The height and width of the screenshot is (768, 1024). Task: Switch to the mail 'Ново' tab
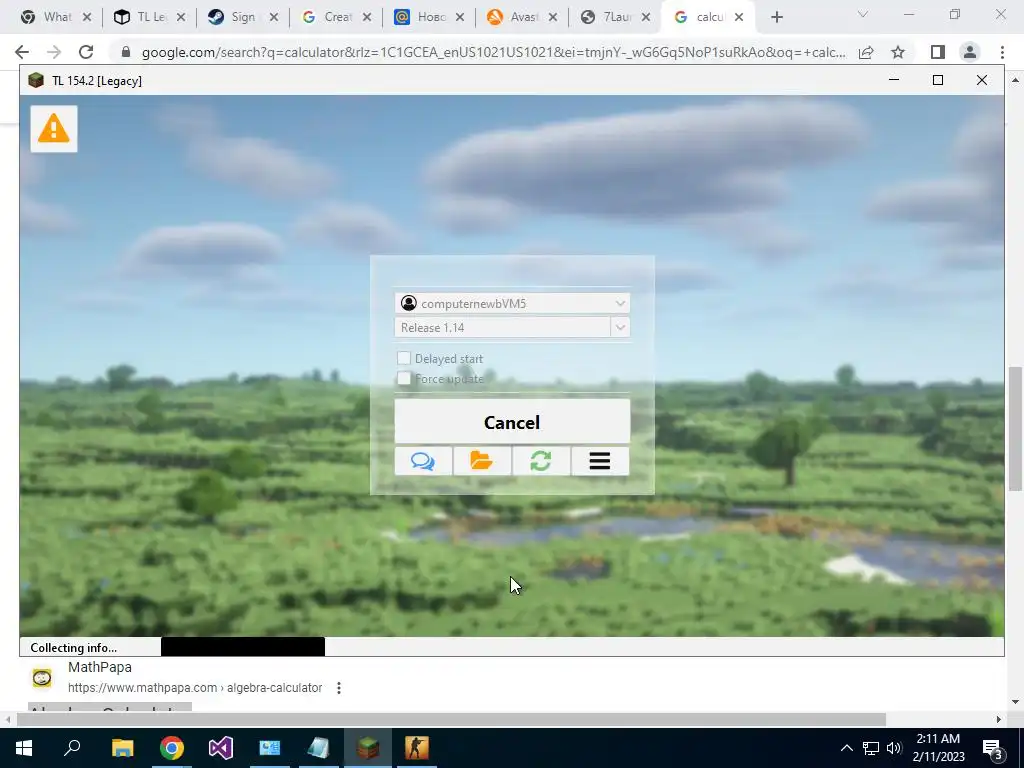(429, 17)
